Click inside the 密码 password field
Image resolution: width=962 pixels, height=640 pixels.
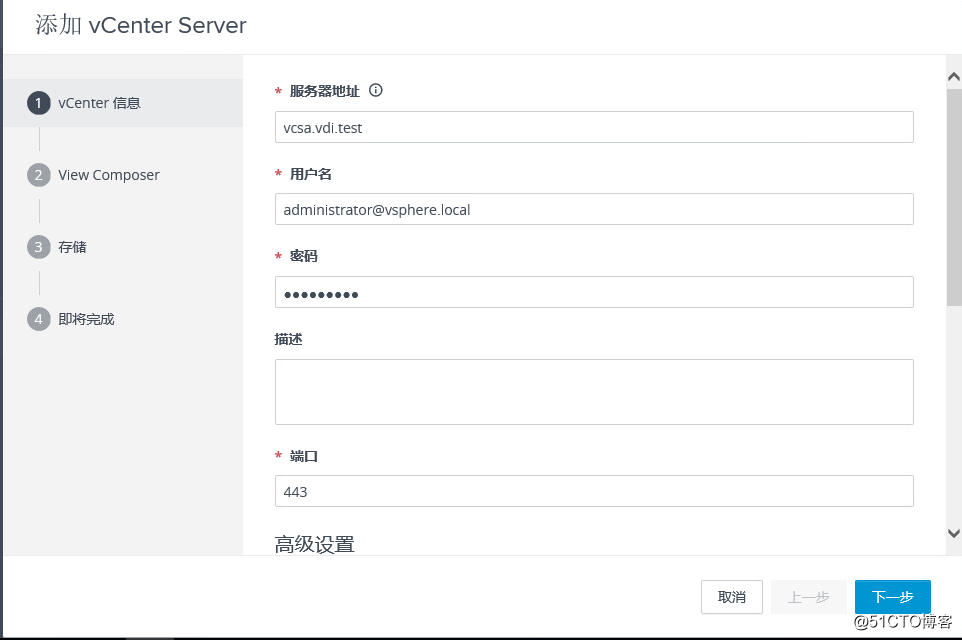pos(594,292)
